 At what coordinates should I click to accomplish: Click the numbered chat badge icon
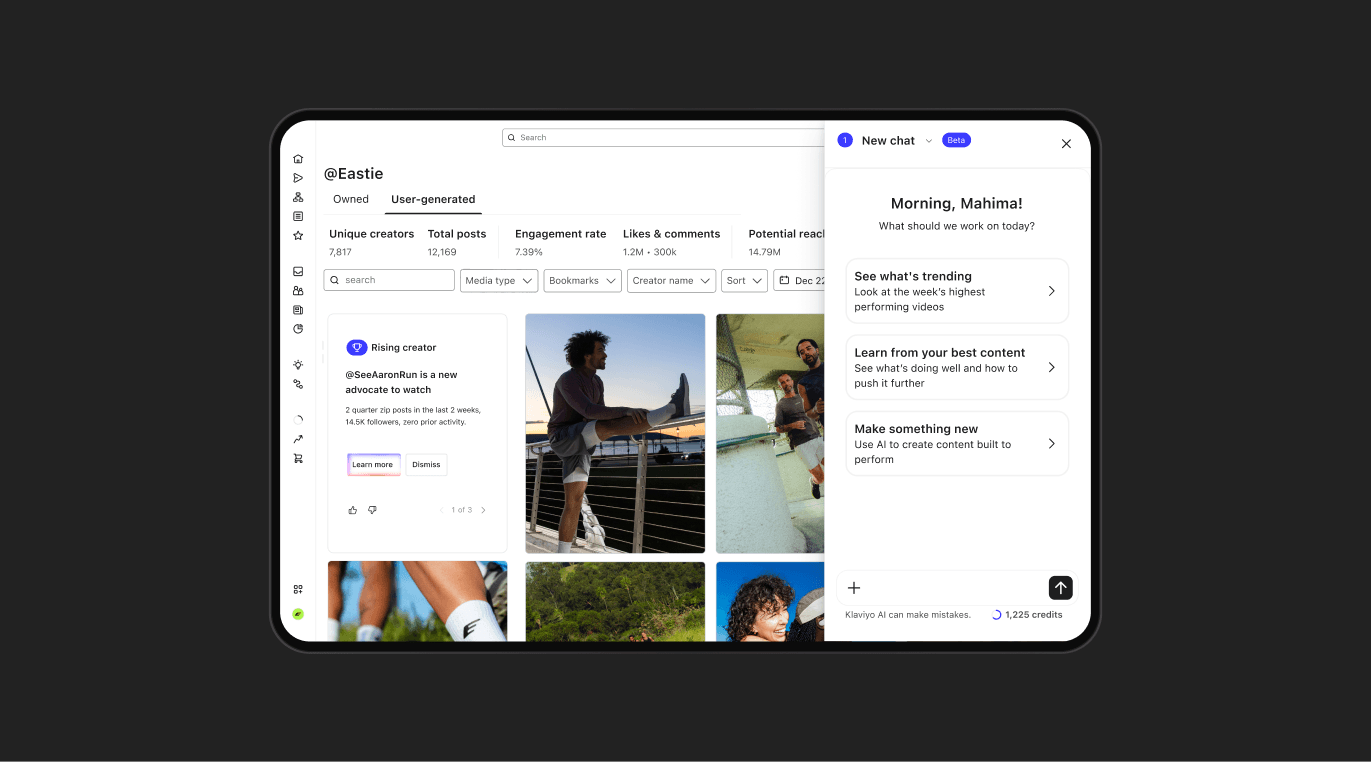coord(845,141)
